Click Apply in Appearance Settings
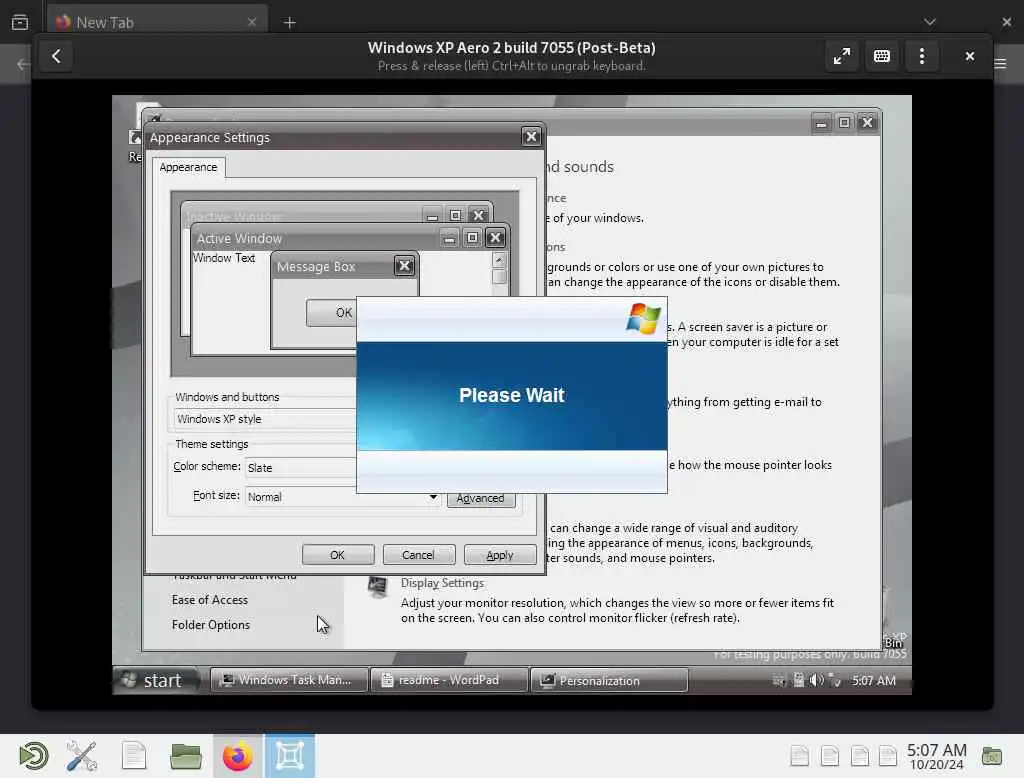This screenshot has height=778, width=1024. [500, 555]
